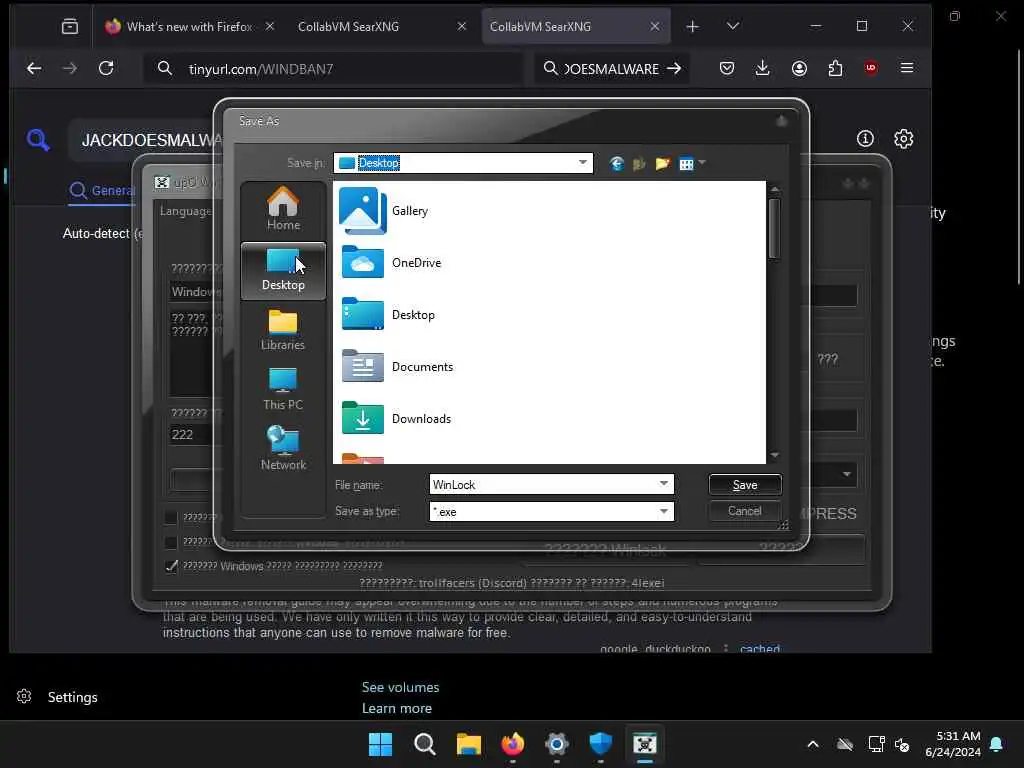Open Windows taskbar search

(x=424, y=744)
